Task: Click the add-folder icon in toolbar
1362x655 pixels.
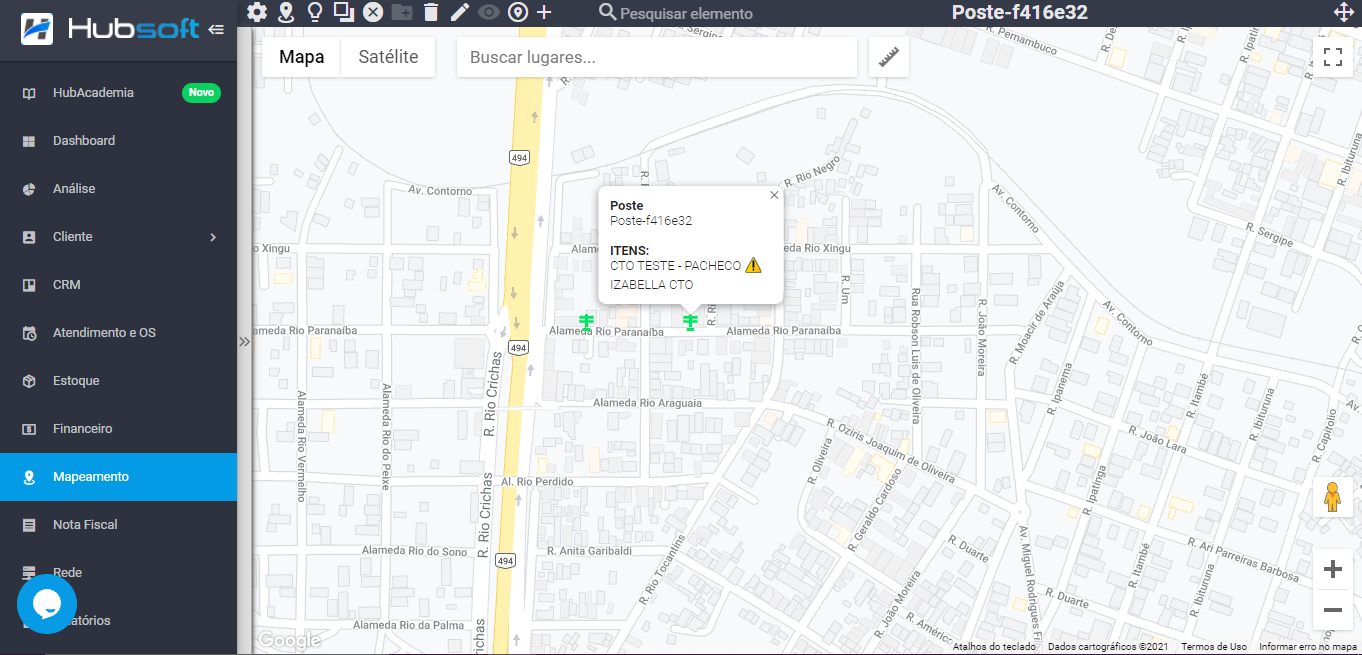Action: [x=402, y=12]
